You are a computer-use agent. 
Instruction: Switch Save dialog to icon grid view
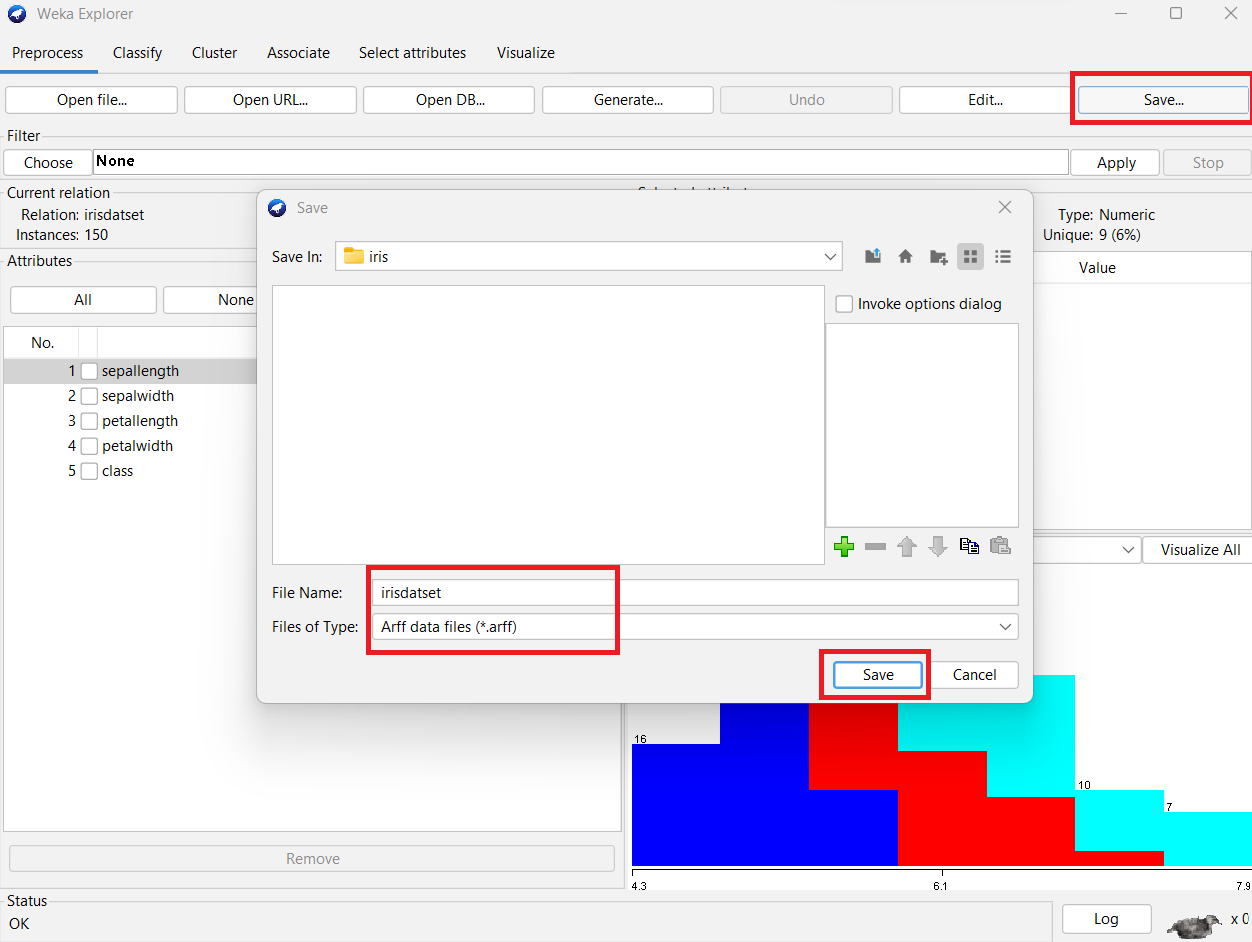(x=970, y=257)
